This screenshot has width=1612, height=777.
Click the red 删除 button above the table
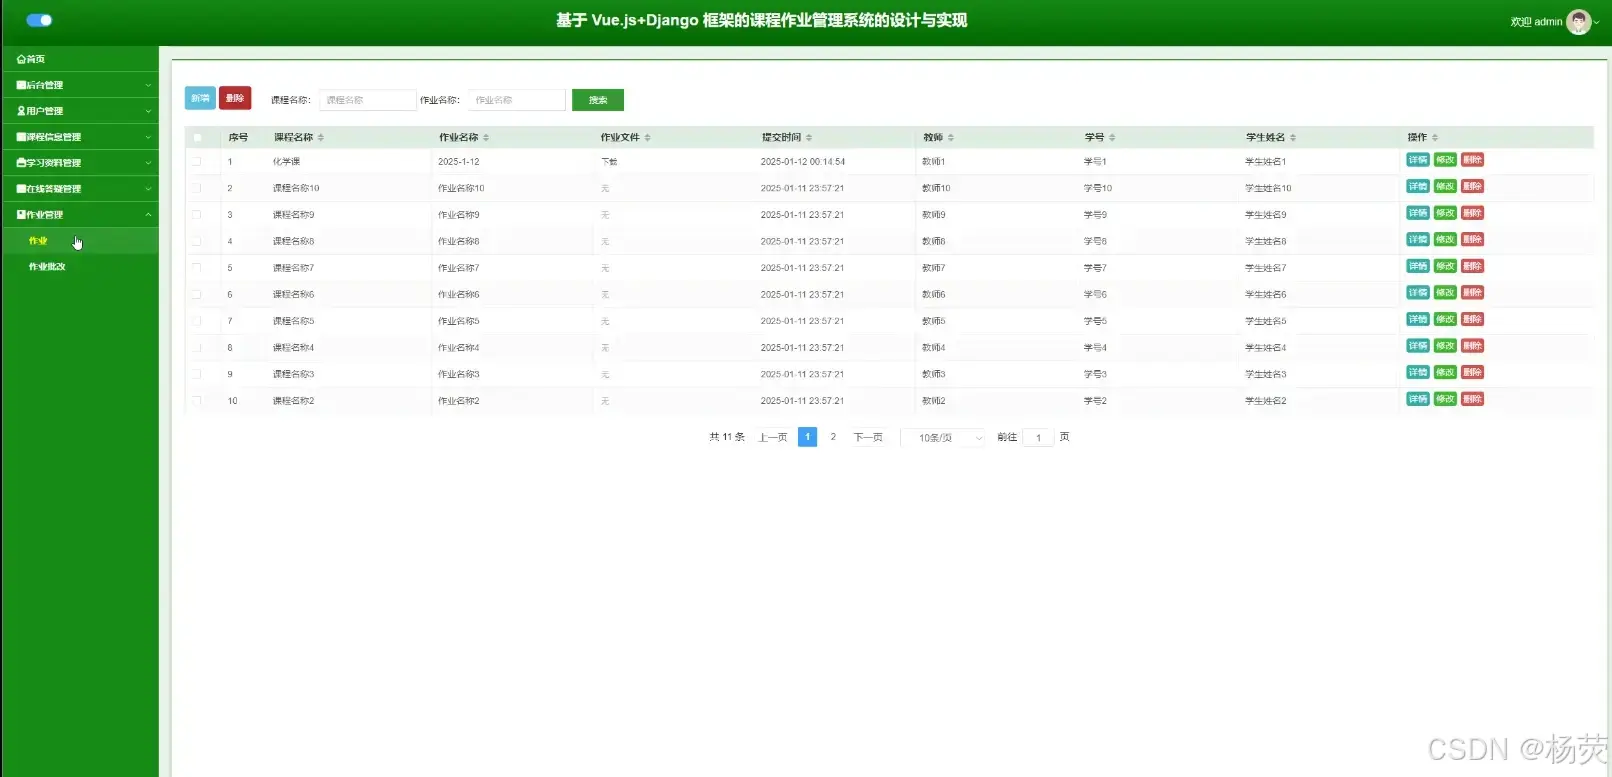pos(235,98)
